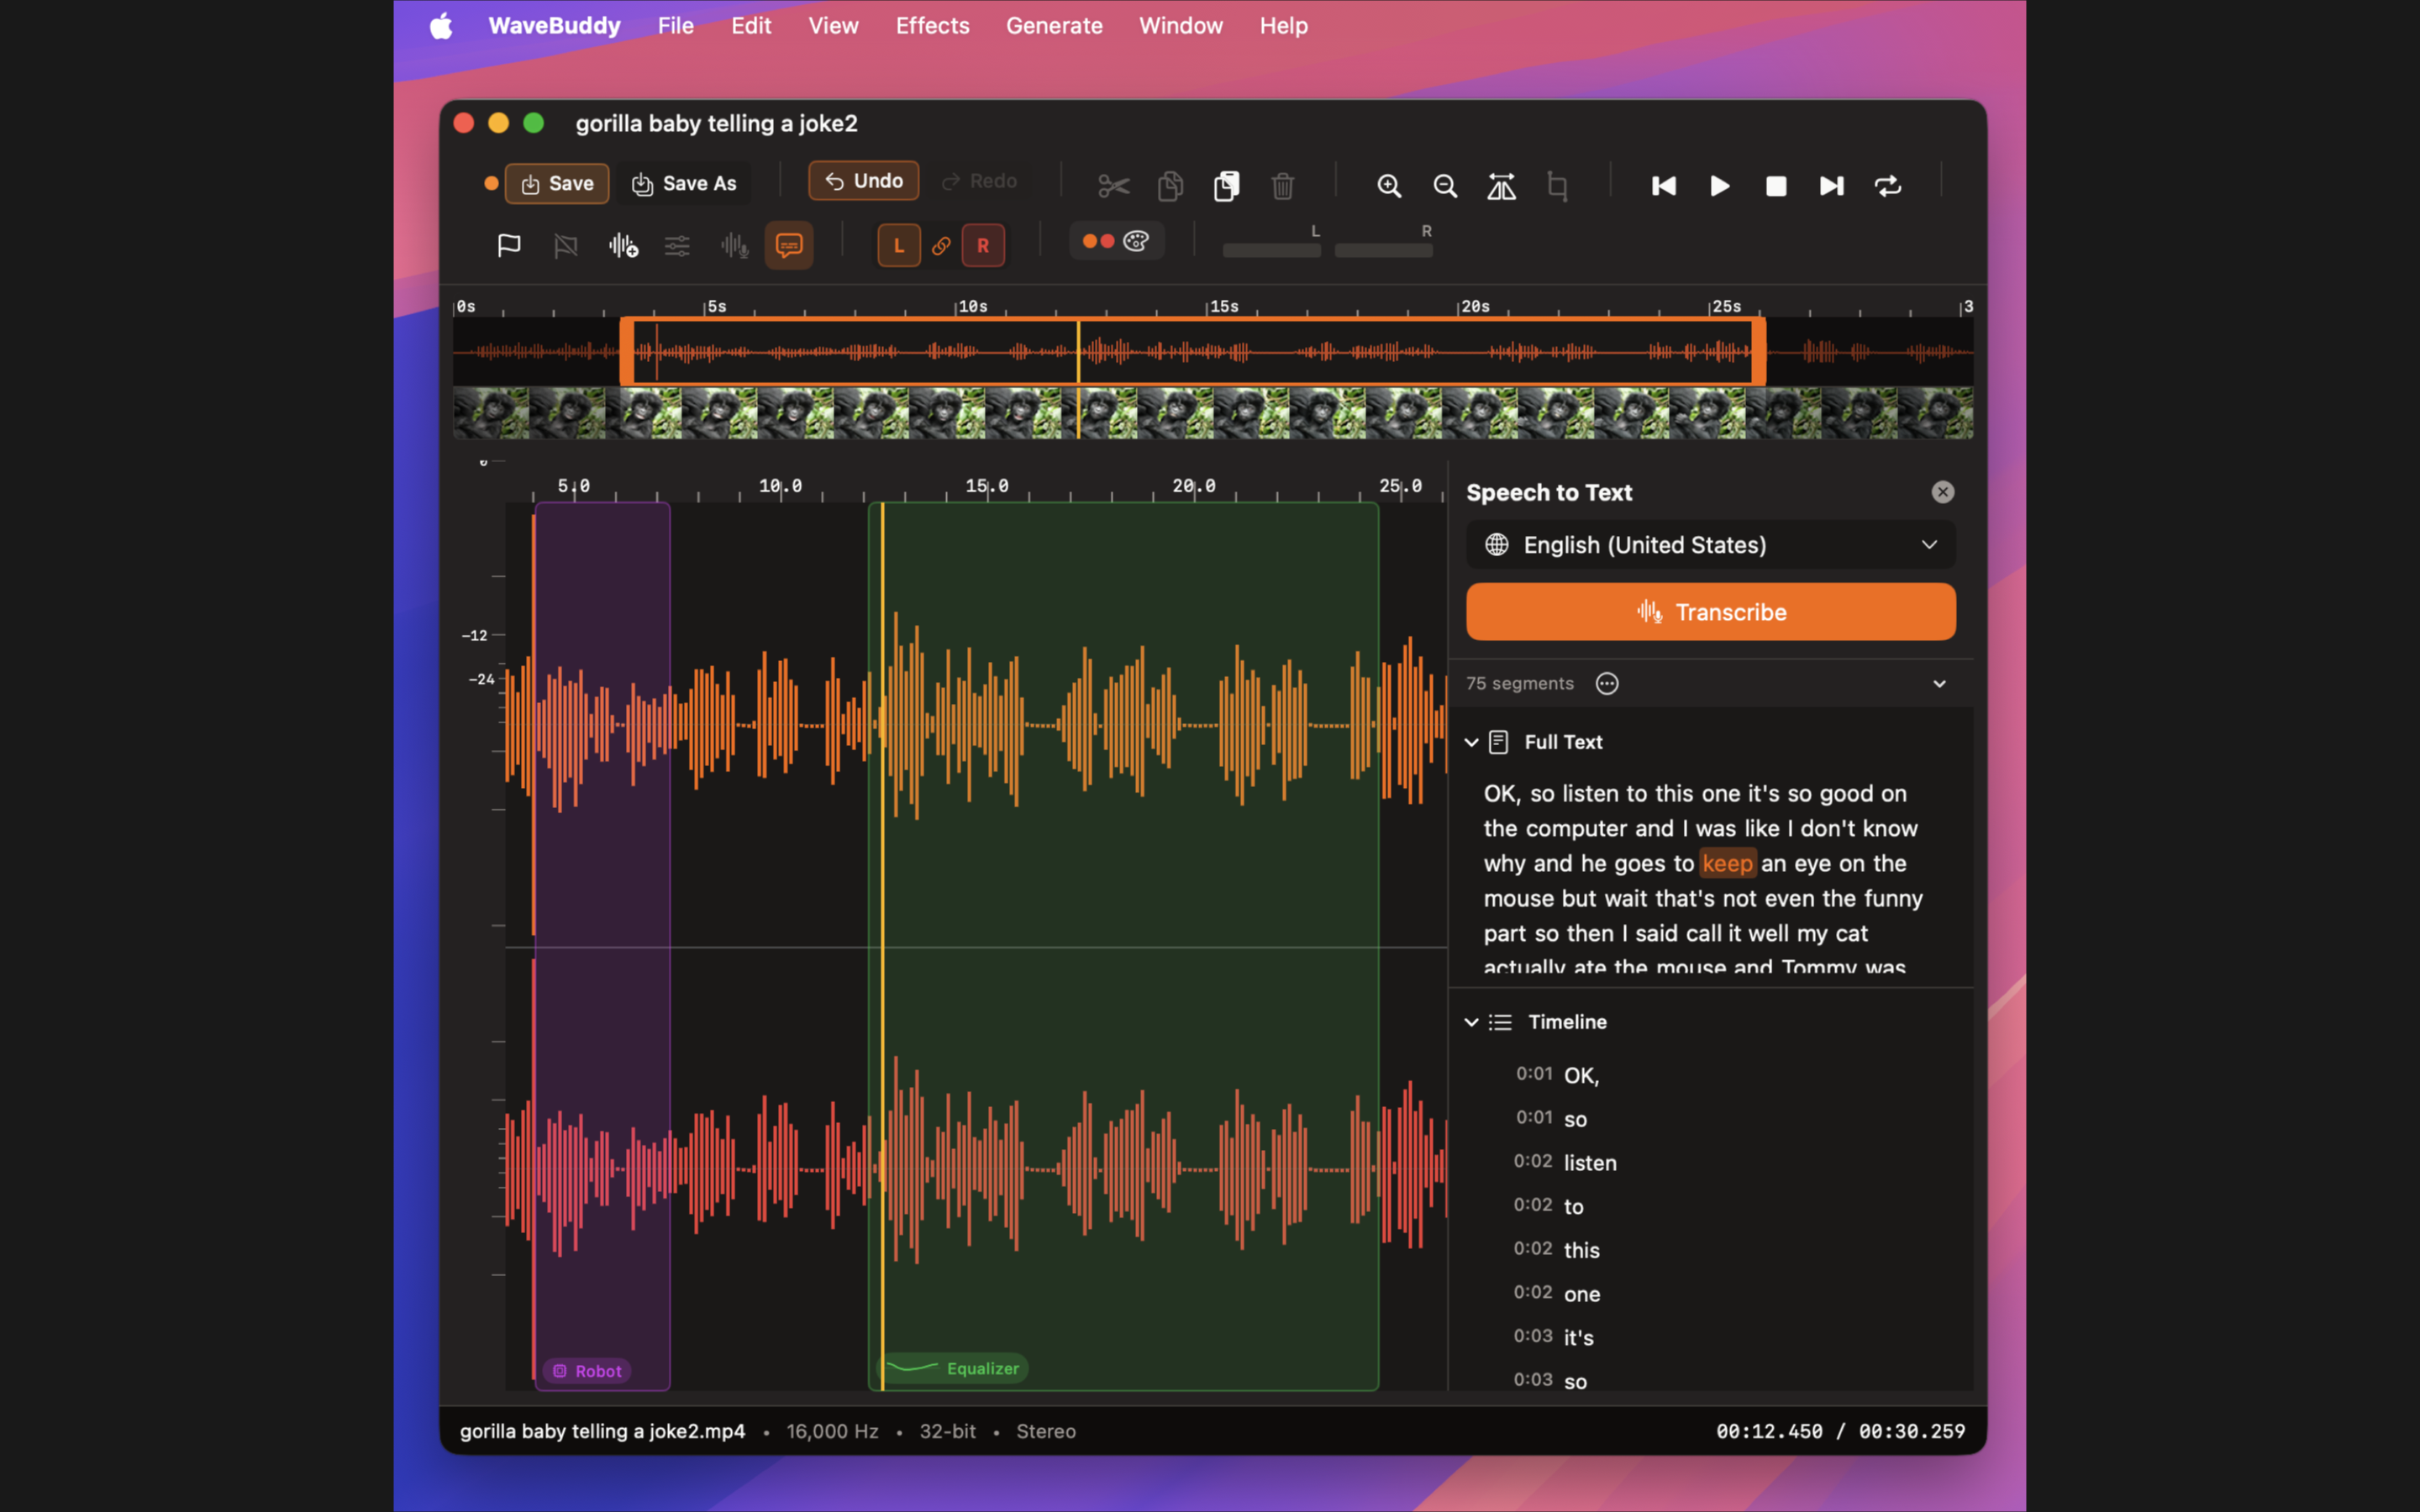Toggle the left channel L button
Image resolution: width=2420 pixels, height=1512 pixels.
click(x=898, y=246)
